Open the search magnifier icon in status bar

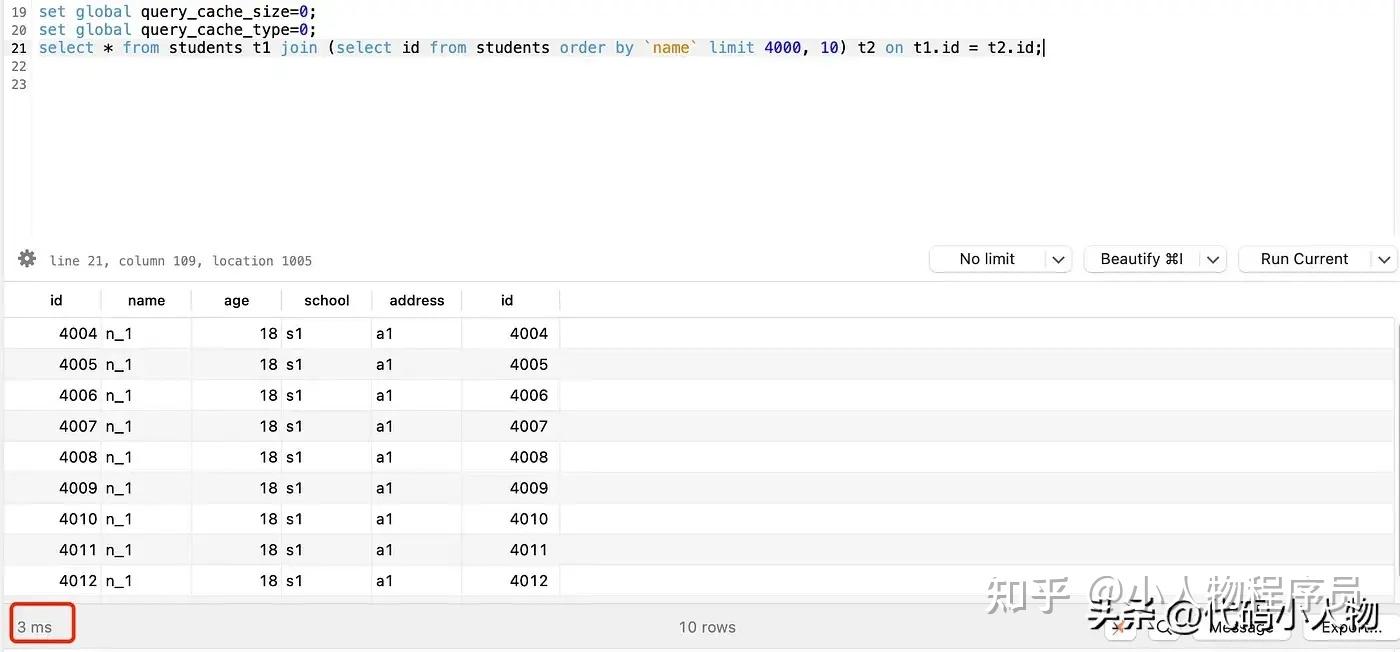pos(1166,627)
